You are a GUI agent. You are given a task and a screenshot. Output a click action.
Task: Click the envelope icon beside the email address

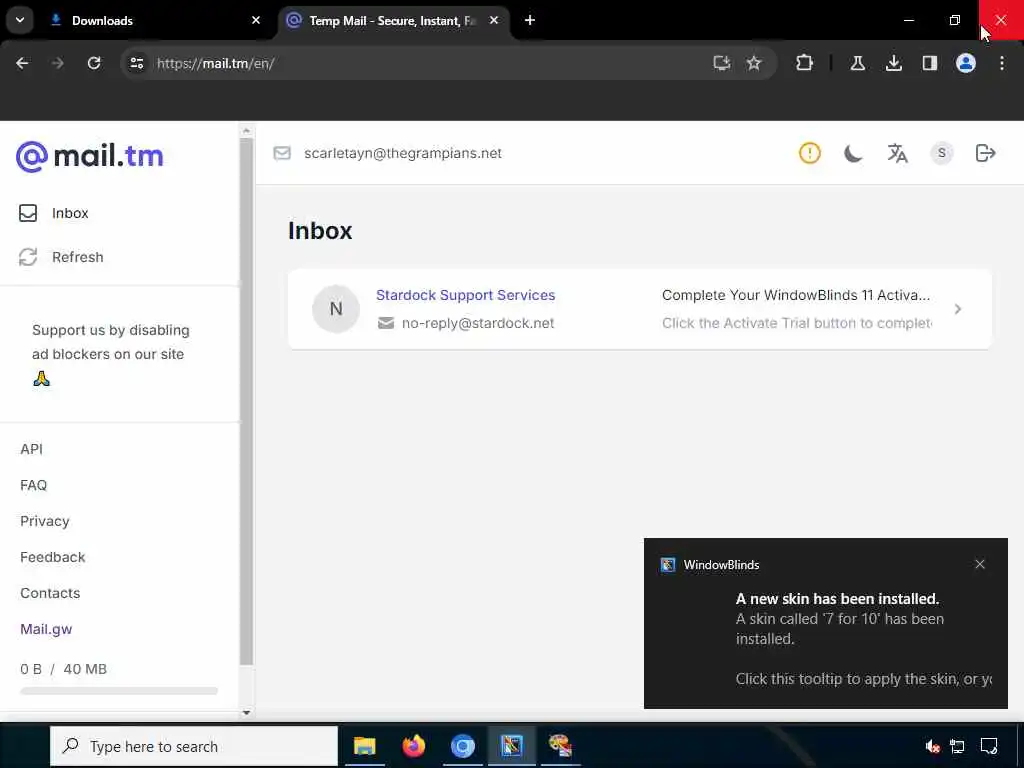tap(282, 153)
